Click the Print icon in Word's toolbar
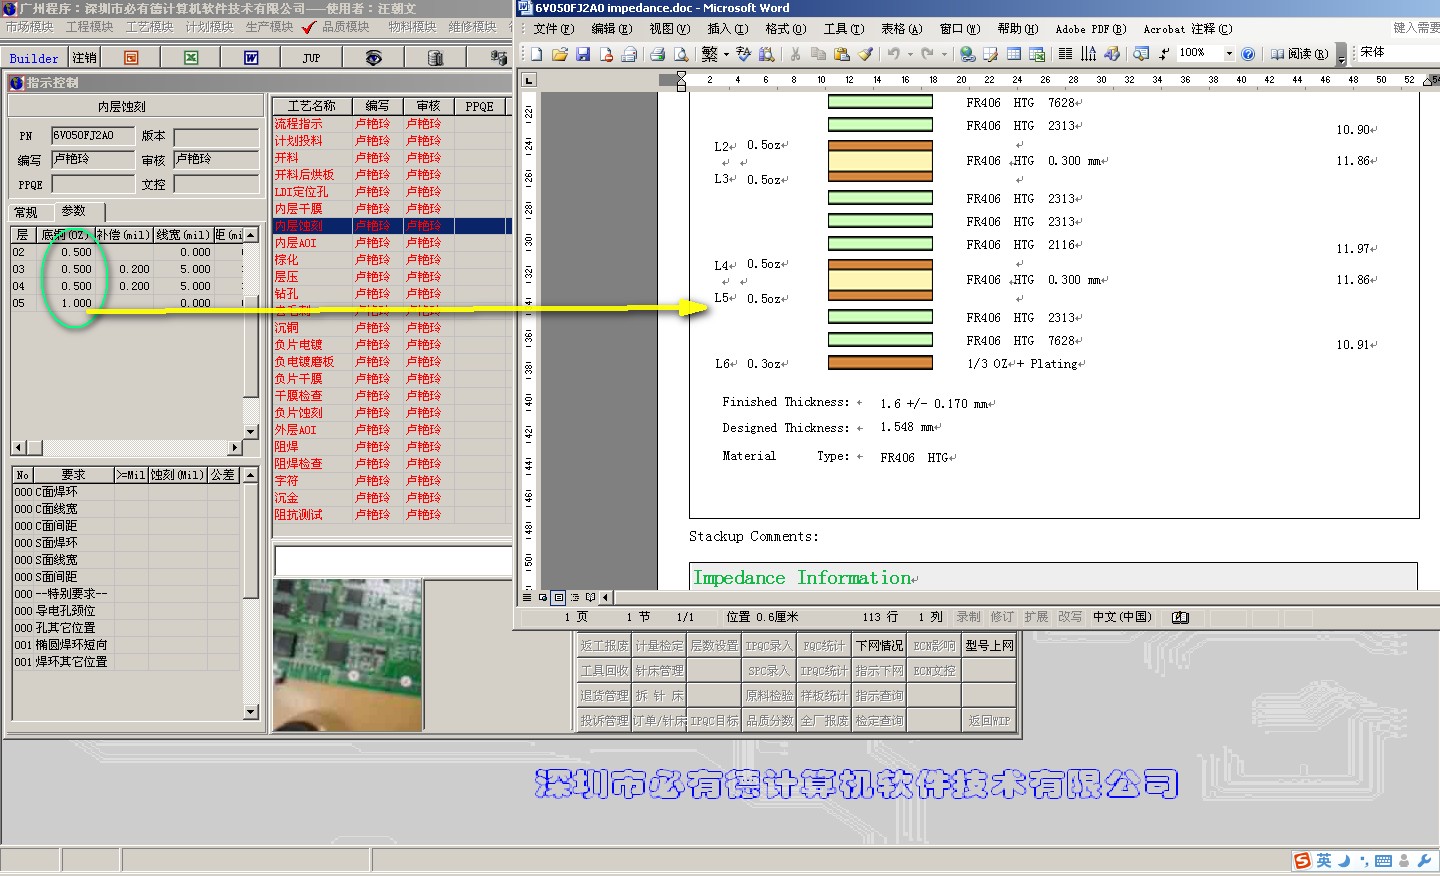The image size is (1440, 876). click(657, 54)
